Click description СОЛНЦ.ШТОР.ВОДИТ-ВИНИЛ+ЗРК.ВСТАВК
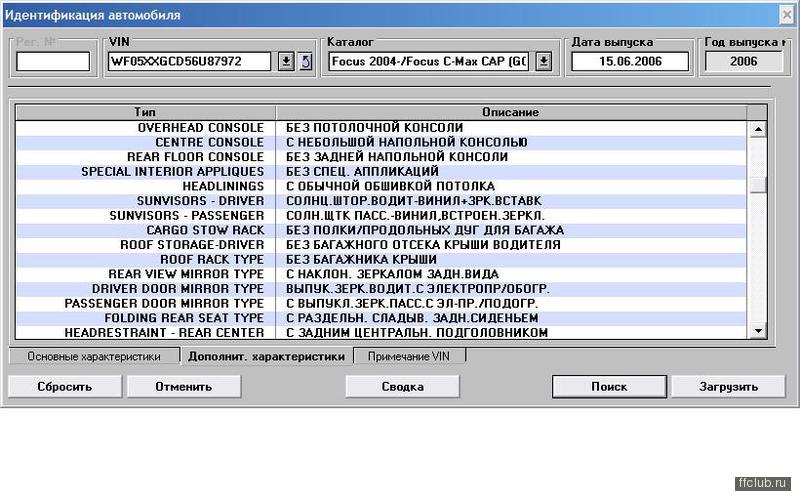Screen dimensions: 800x500 pos(414,201)
